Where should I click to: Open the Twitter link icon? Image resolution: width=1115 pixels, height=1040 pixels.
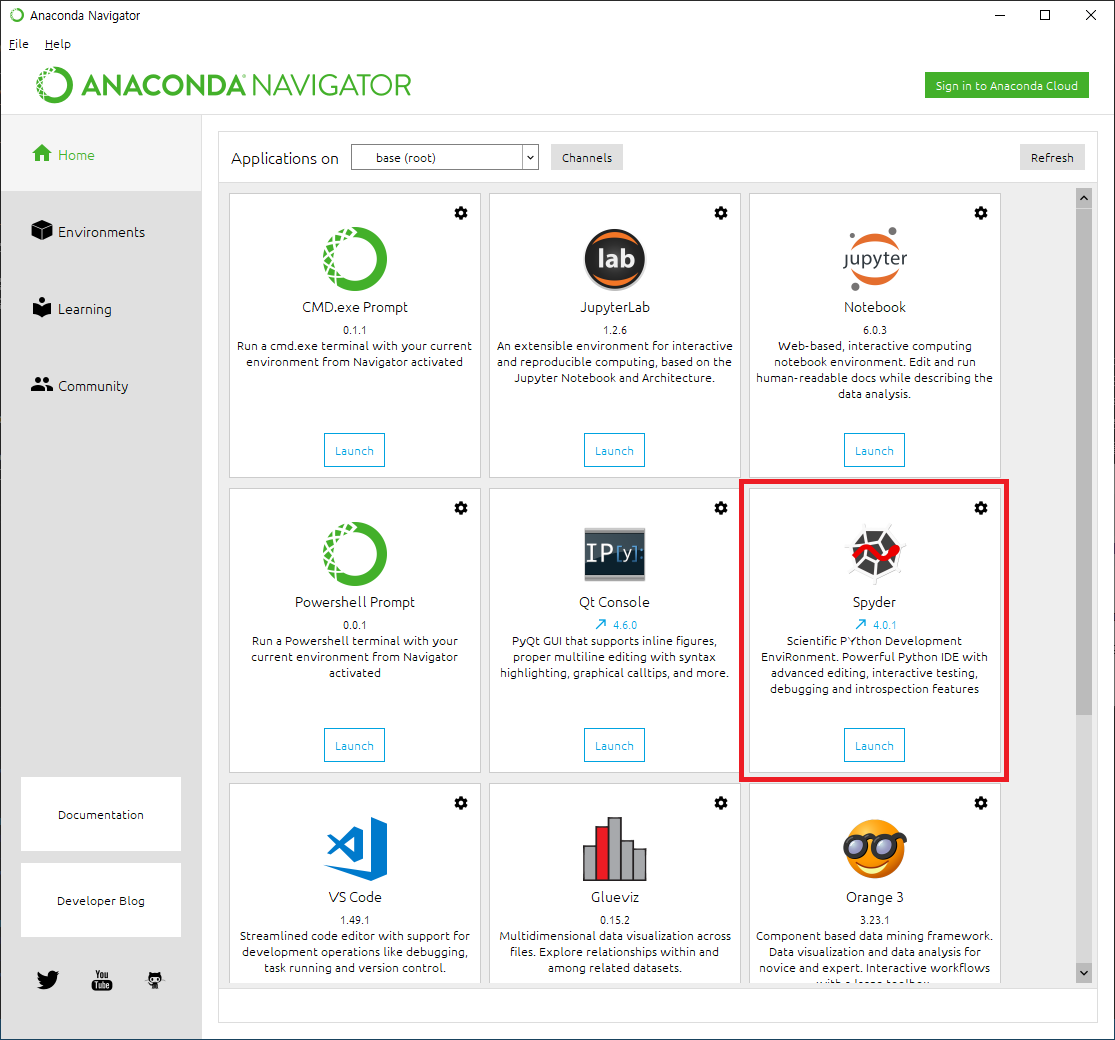click(x=48, y=980)
